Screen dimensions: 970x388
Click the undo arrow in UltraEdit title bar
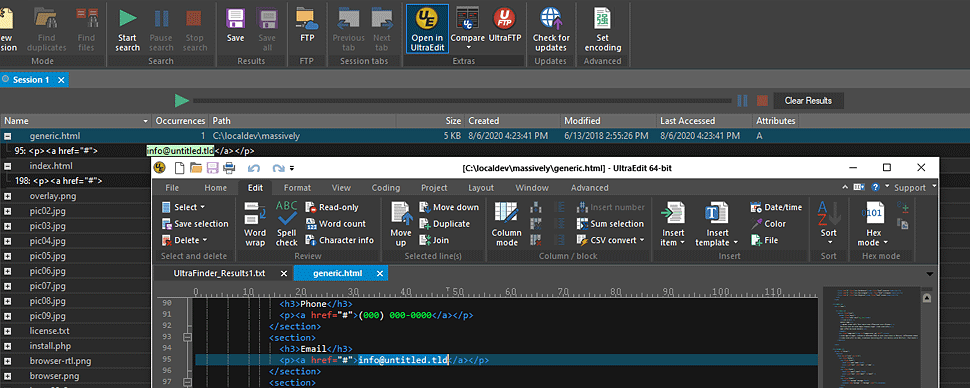click(254, 167)
